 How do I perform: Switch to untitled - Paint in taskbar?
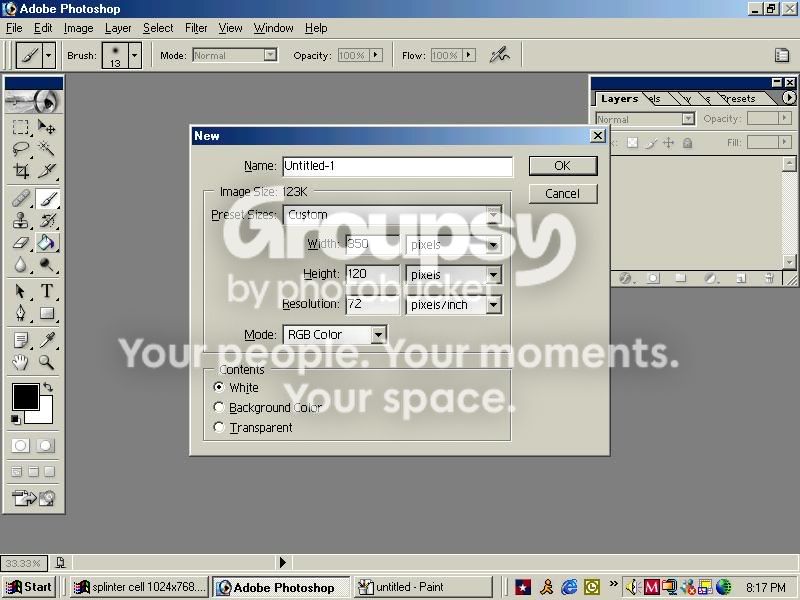tap(423, 587)
